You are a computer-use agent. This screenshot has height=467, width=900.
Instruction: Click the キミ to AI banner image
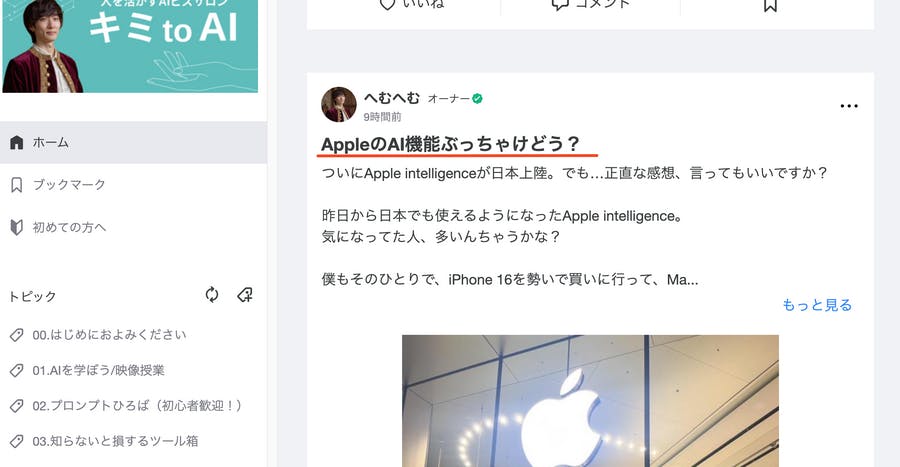[130, 46]
